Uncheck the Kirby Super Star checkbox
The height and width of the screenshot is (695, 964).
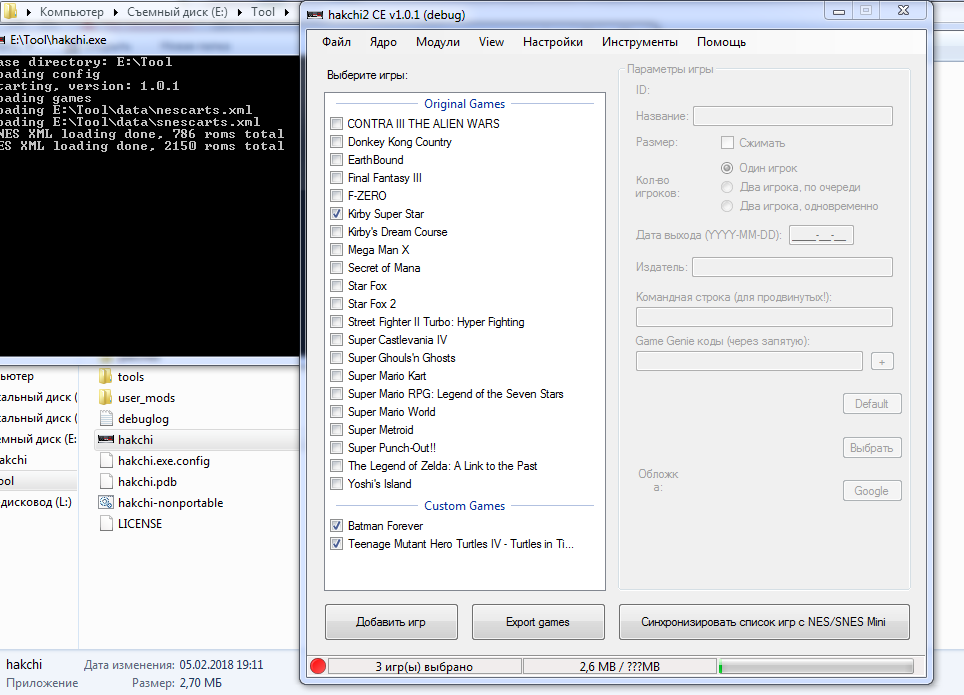point(336,213)
